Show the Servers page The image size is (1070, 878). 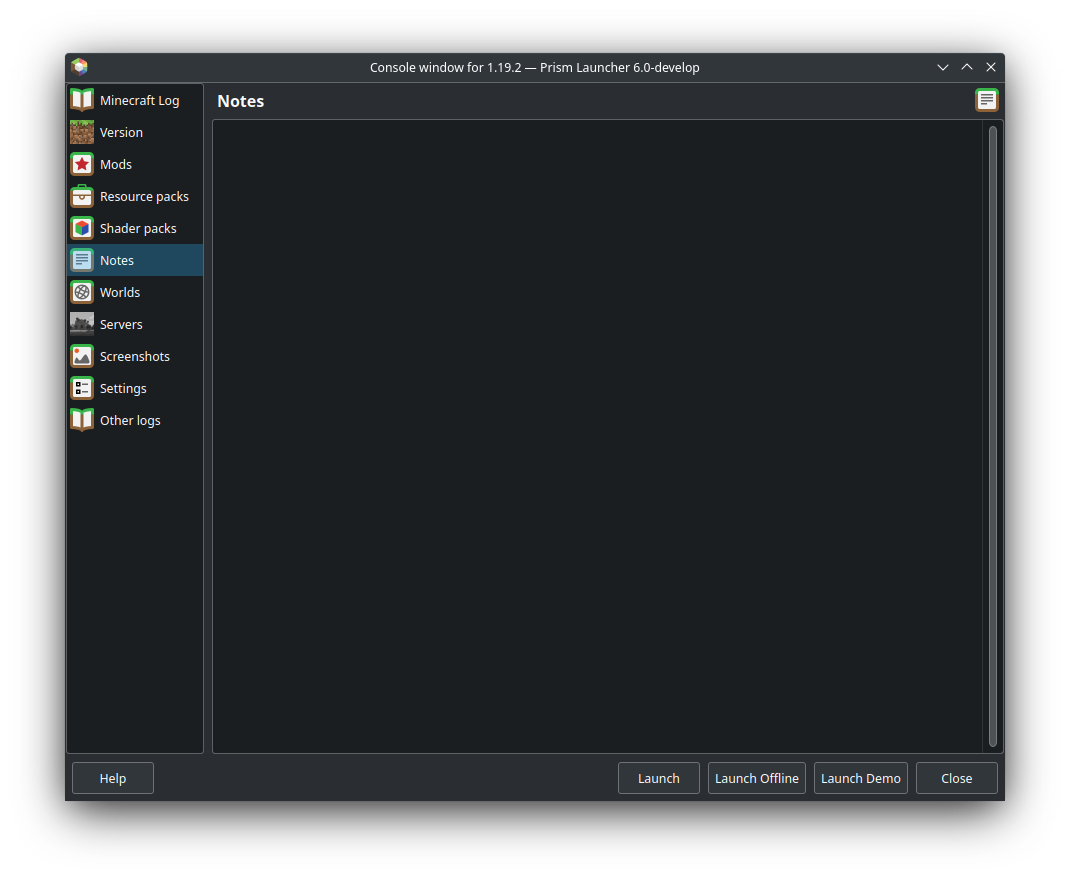[x=135, y=325]
